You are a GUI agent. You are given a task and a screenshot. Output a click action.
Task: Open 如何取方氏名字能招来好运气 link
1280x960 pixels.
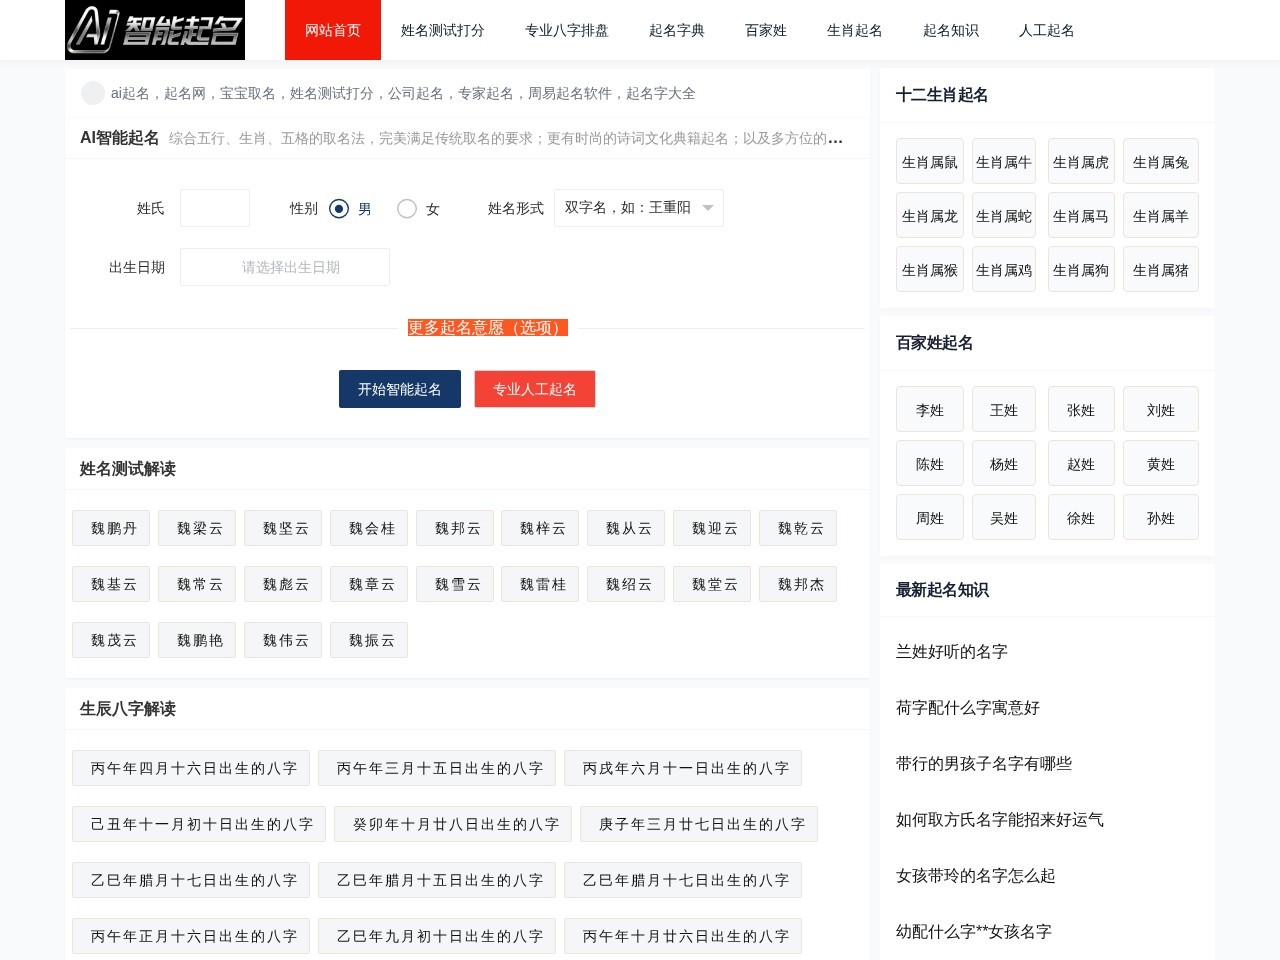pyautogui.click(x=1000, y=819)
